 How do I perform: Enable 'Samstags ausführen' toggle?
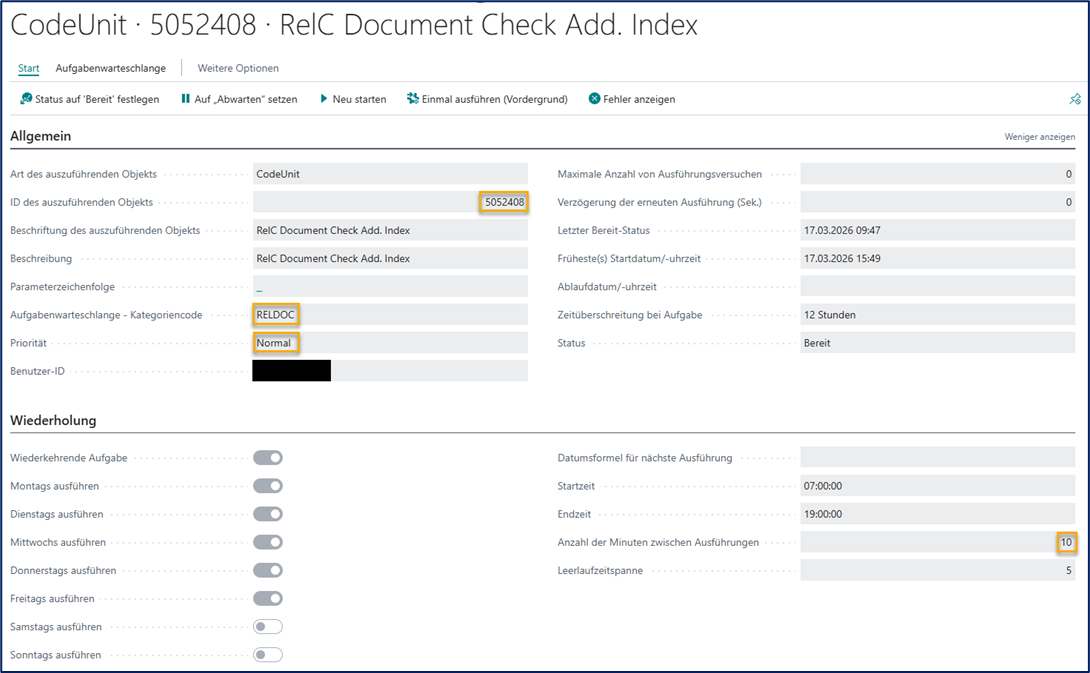click(x=268, y=627)
